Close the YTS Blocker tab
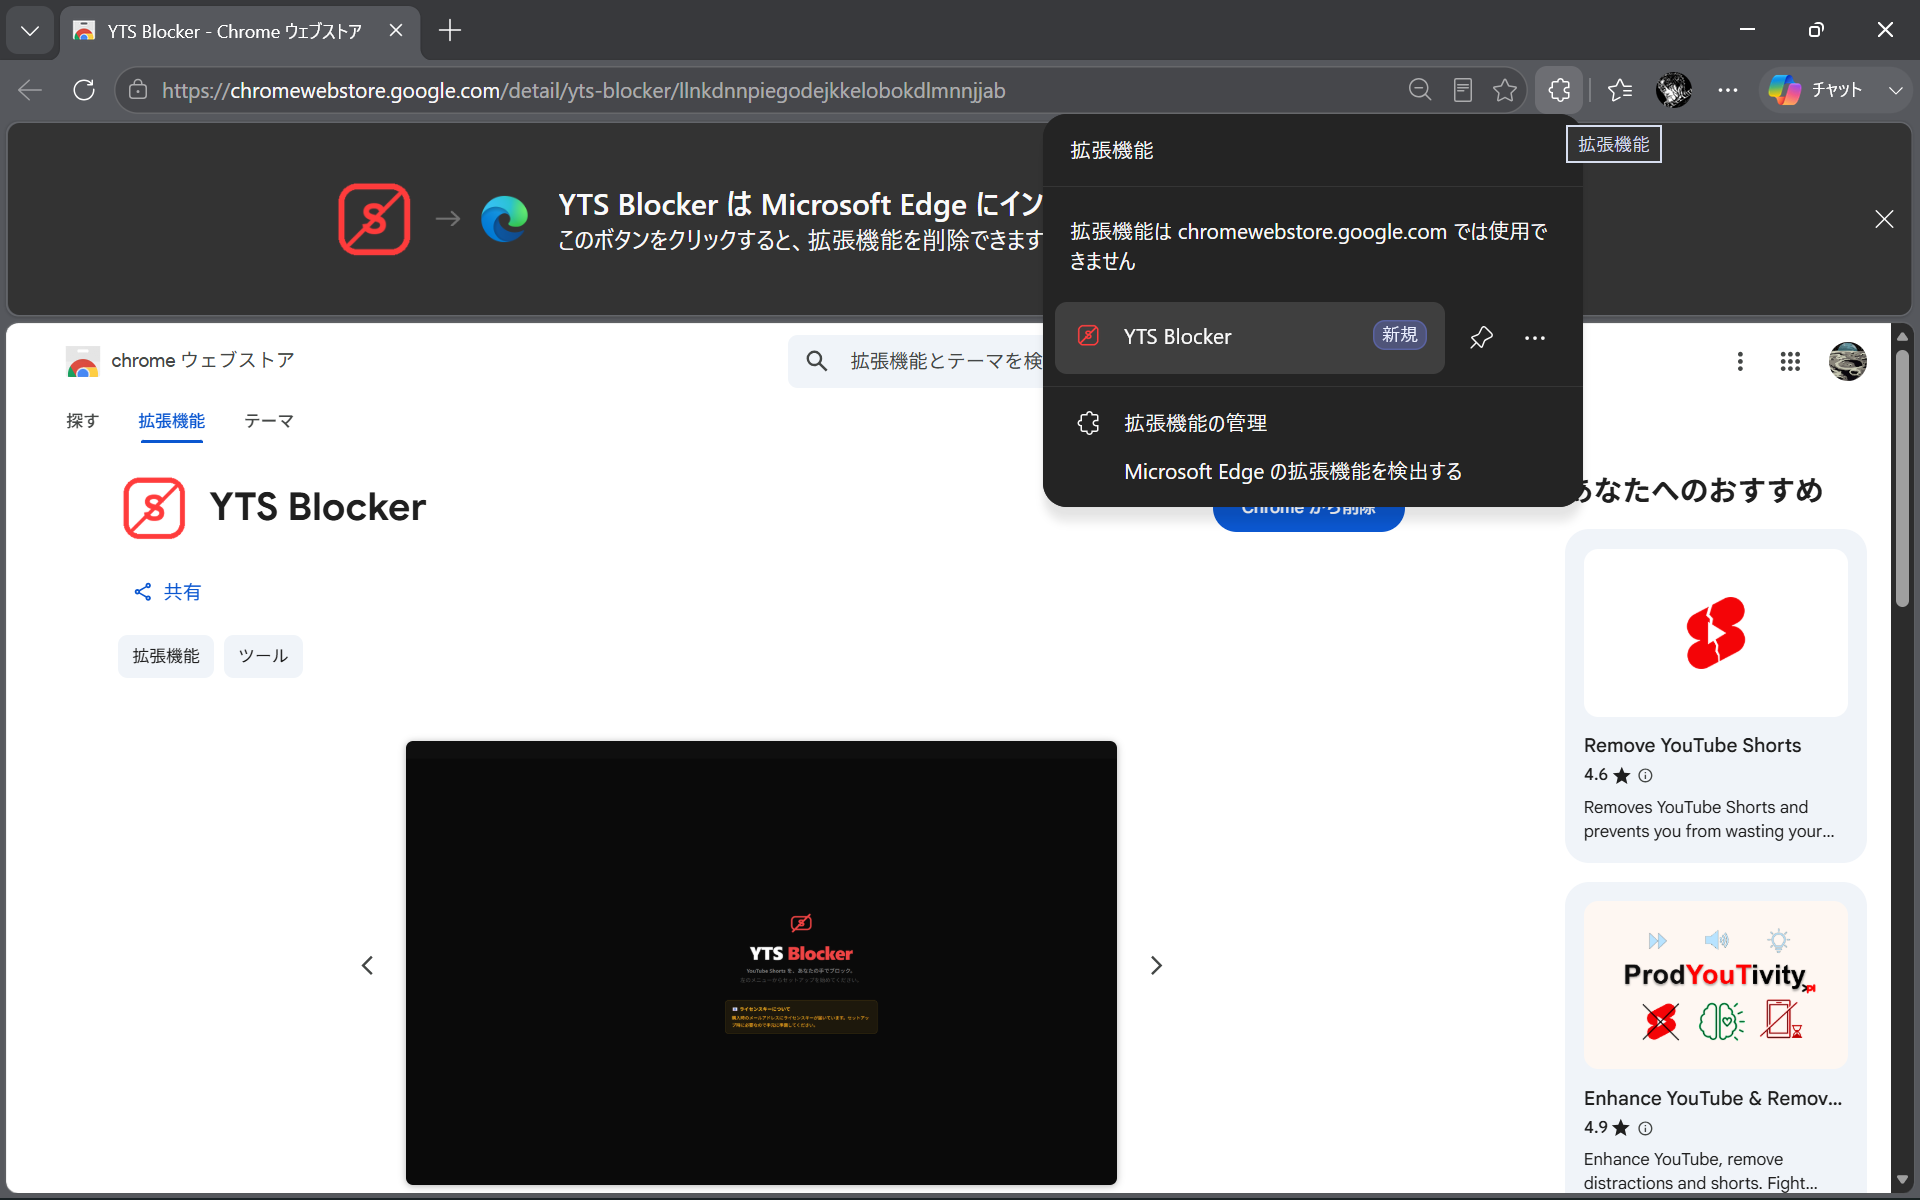The image size is (1920, 1200). click(x=396, y=31)
